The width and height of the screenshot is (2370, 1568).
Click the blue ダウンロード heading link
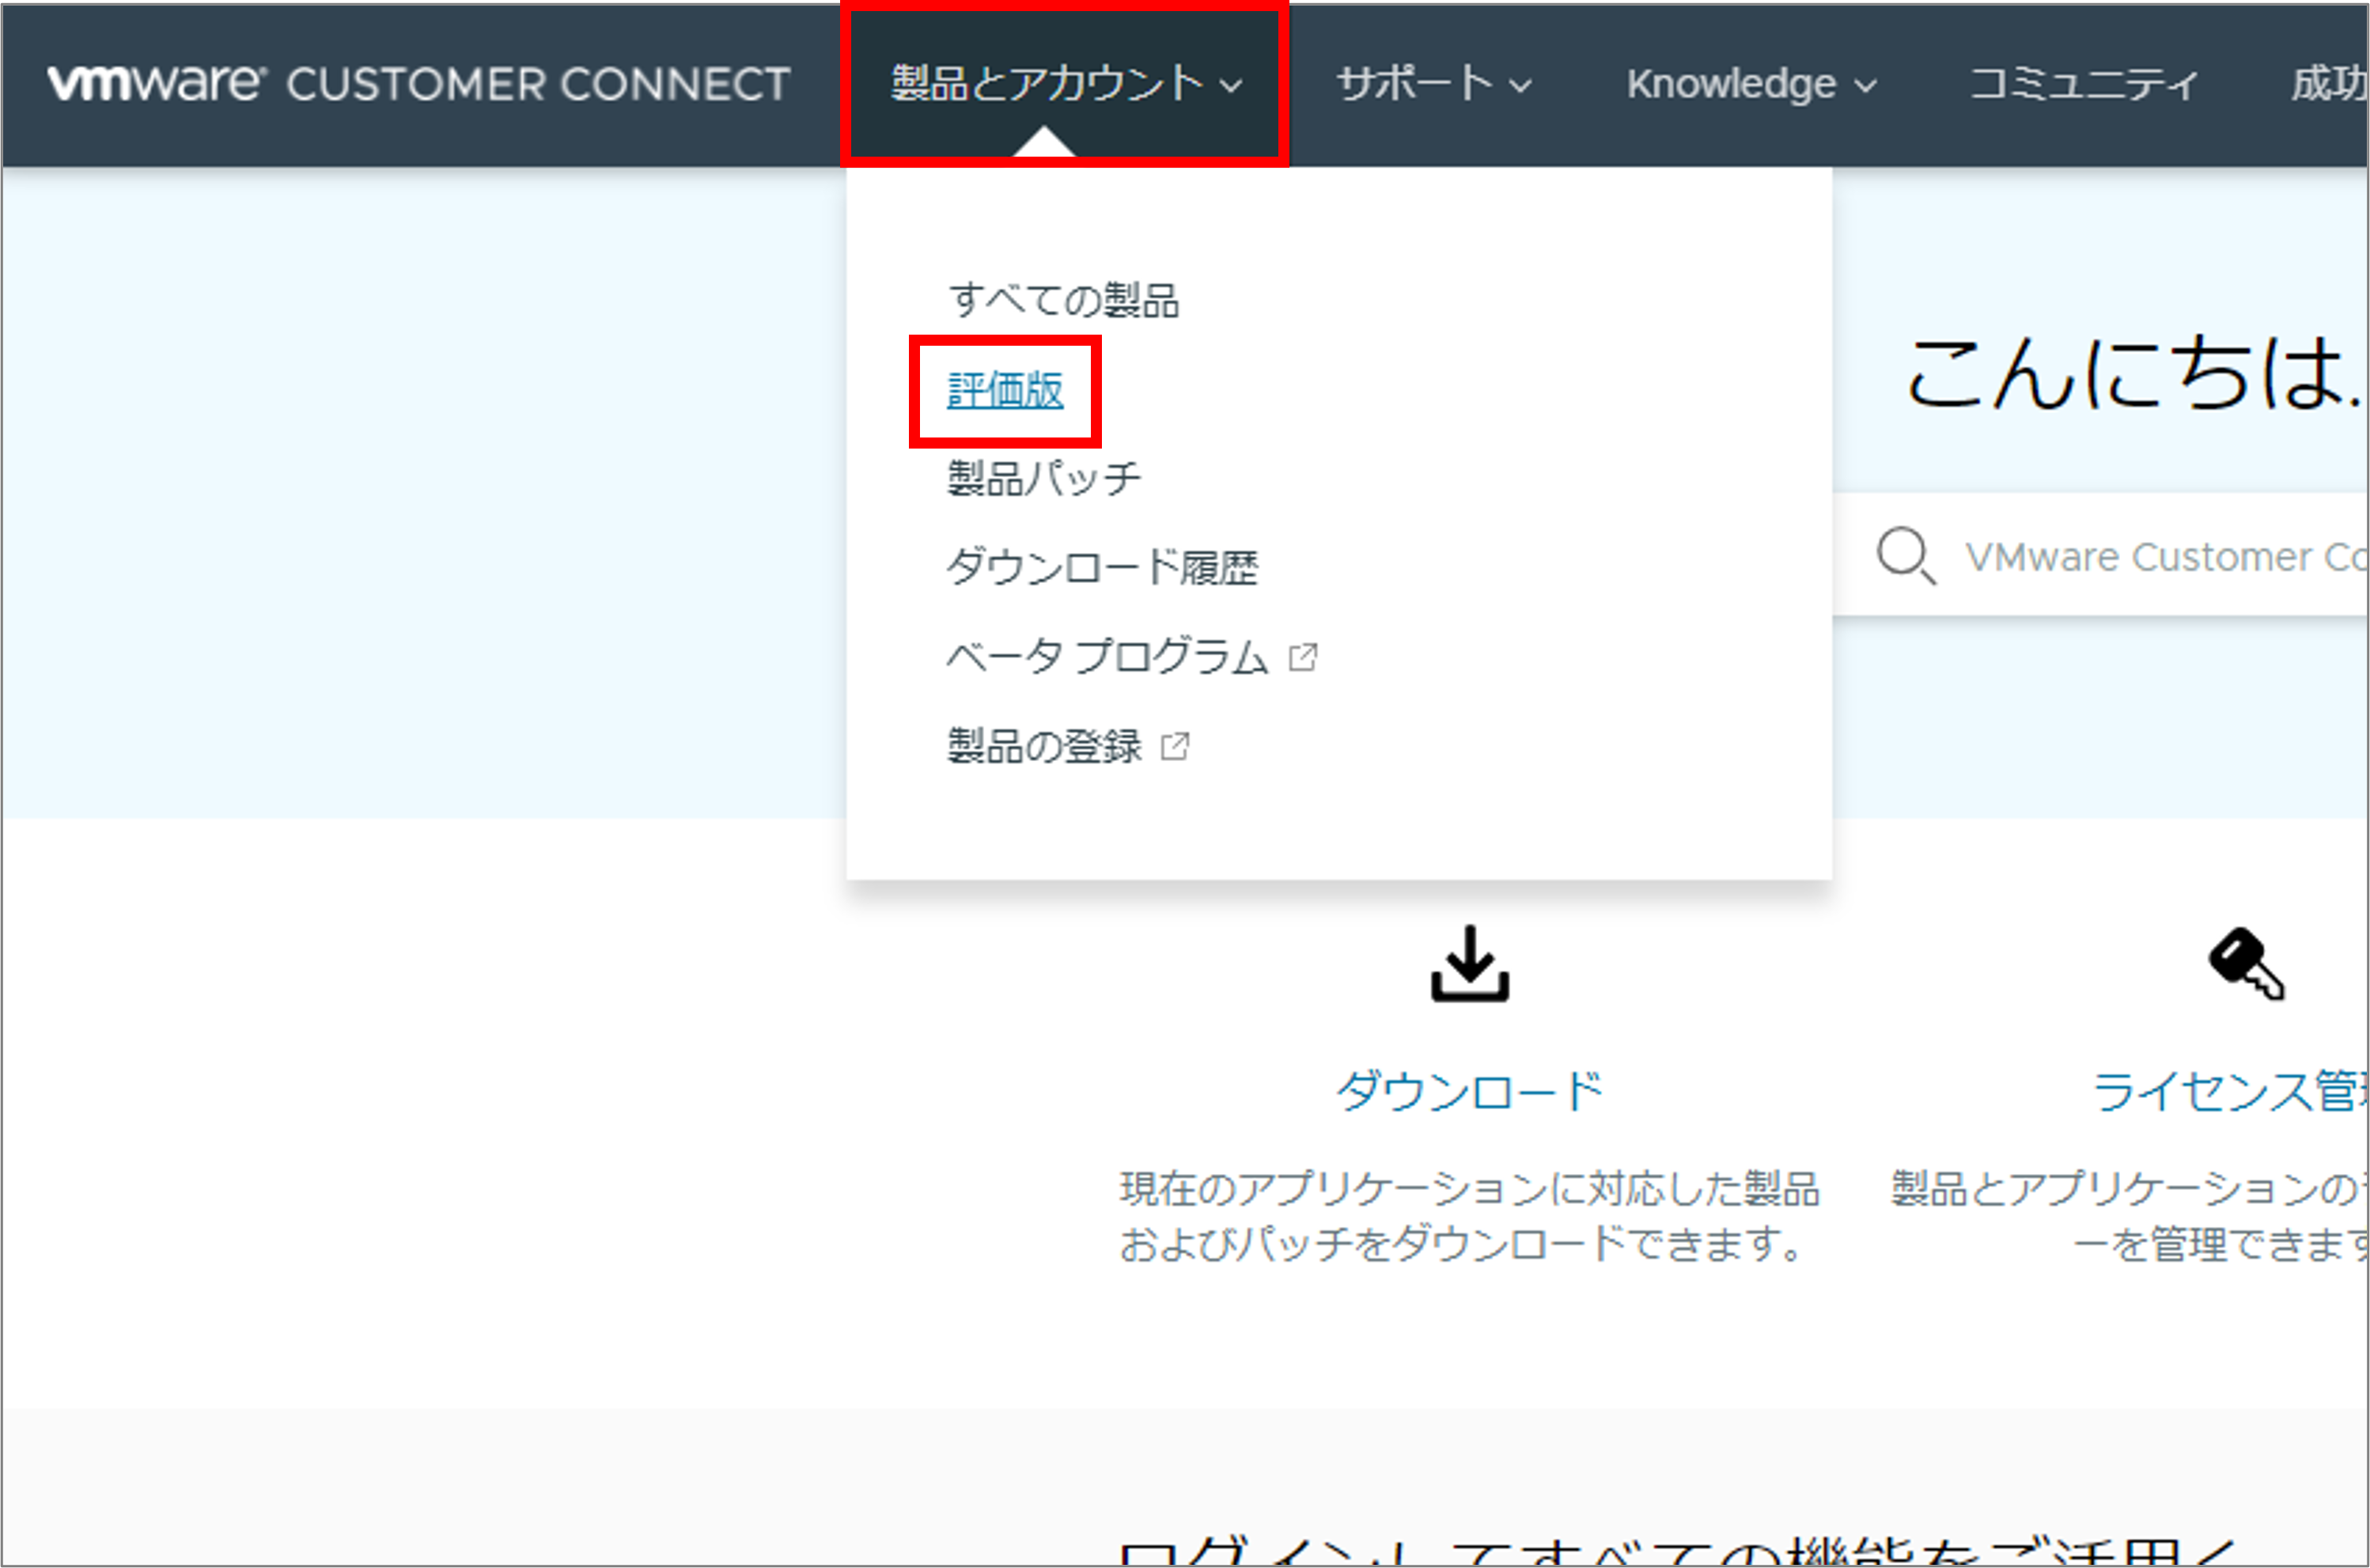coord(1469,1091)
